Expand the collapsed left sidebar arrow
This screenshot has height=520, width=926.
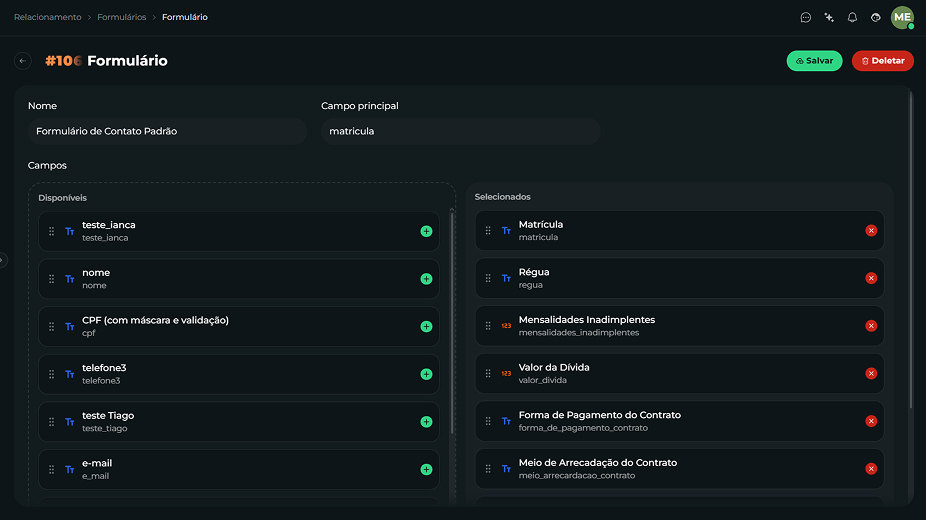(x=2, y=260)
